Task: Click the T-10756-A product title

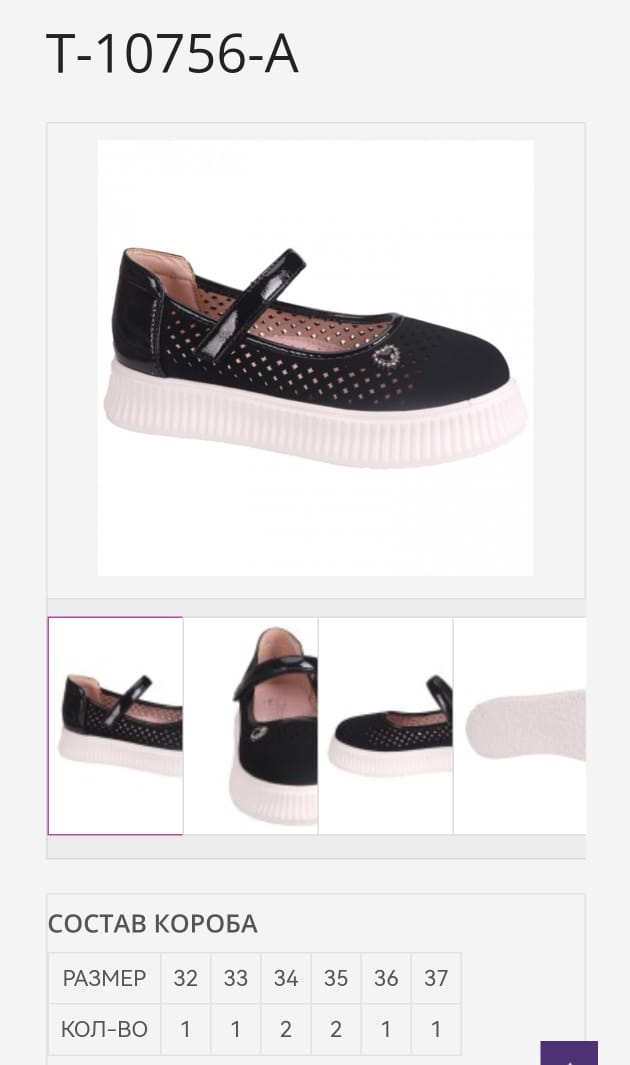Action: [x=172, y=54]
